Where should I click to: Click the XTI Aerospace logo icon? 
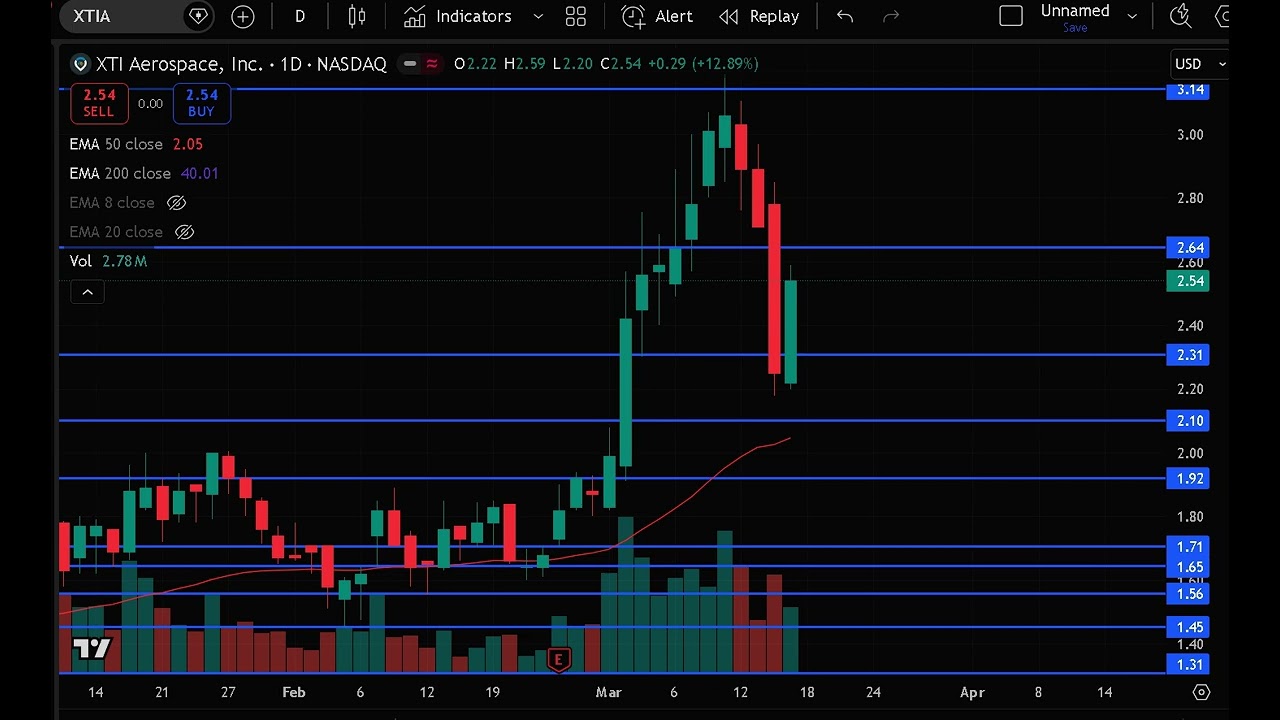pyautogui.click(x=80, y=64)
